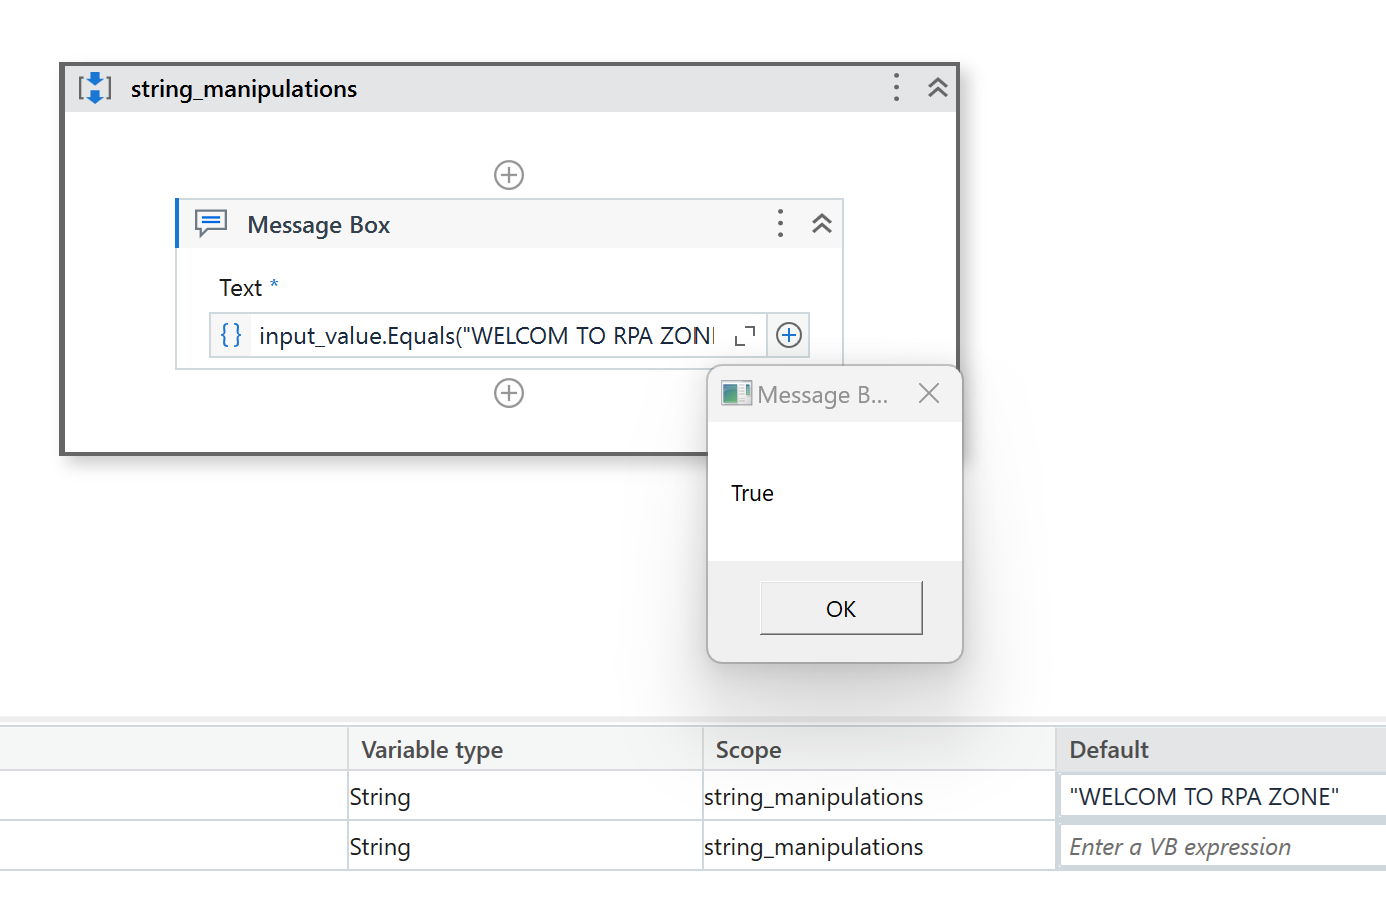1386x924 pixels.
Task: Click the Message Box speech bubble icon
Action: pos(211,223)
